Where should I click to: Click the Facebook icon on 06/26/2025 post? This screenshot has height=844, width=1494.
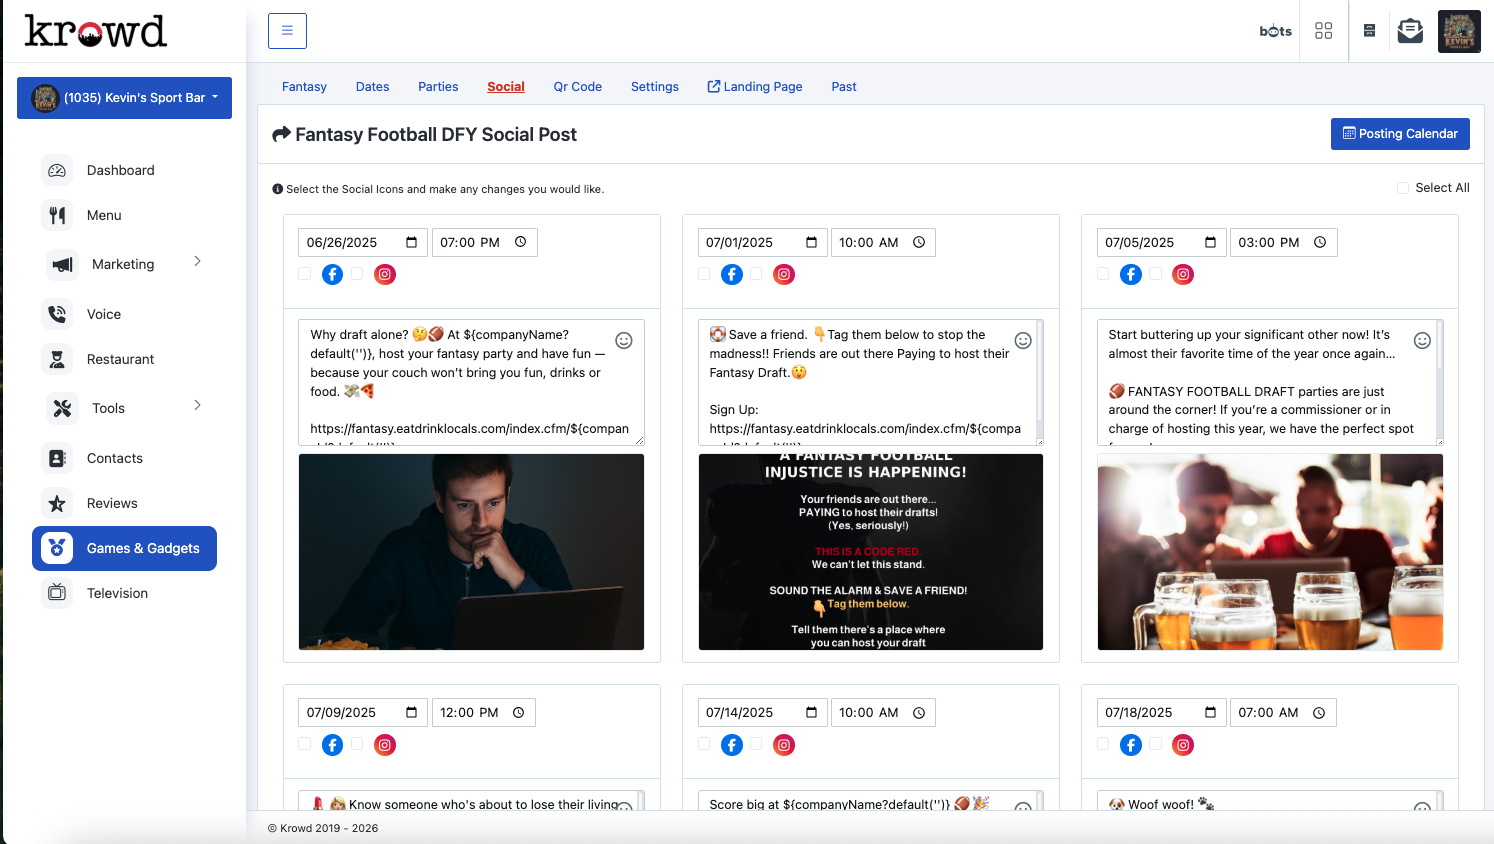(333, 274)
